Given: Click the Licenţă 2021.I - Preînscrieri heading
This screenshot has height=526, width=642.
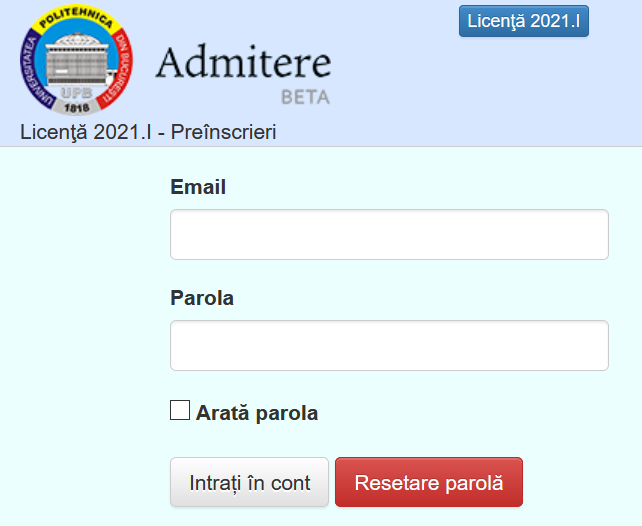Looking at the screenshot, I should [148, 132].
